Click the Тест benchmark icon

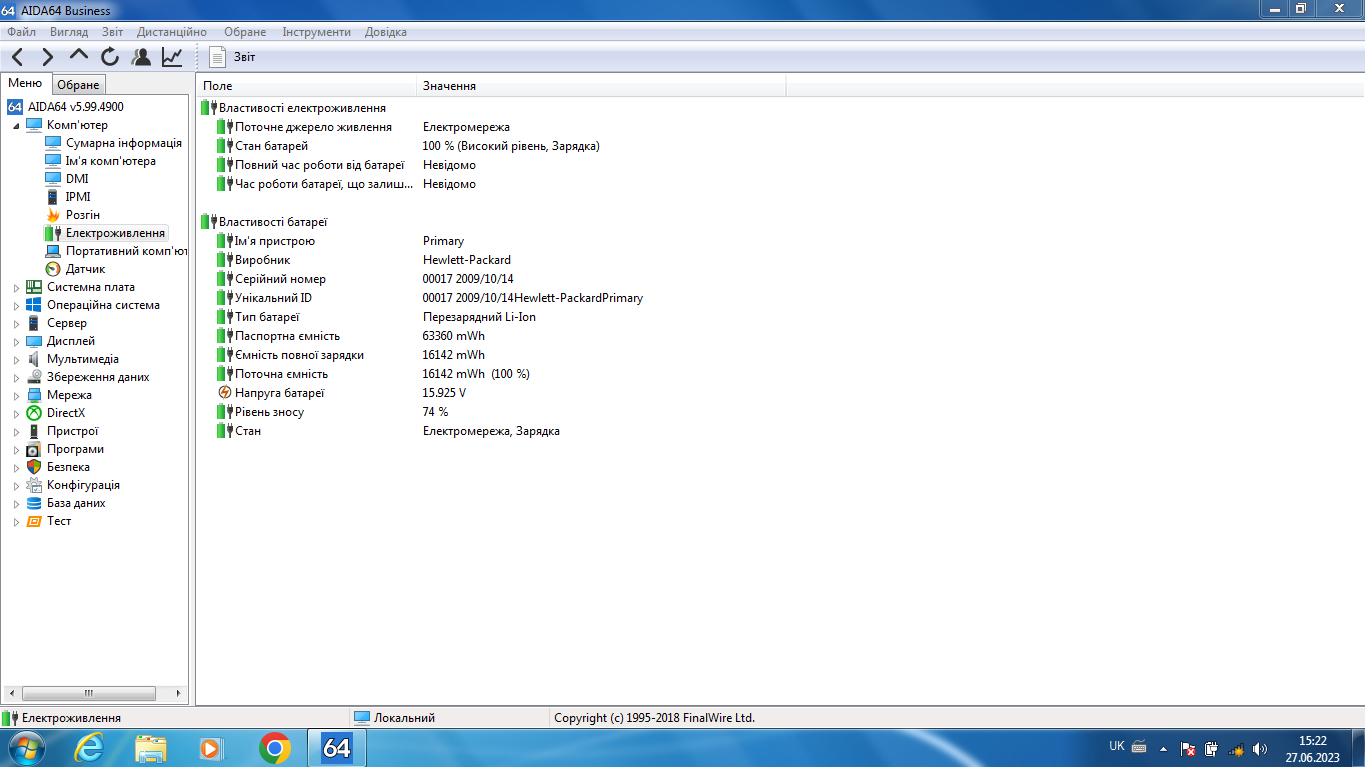pyautogui.click(x=34, y=521)
